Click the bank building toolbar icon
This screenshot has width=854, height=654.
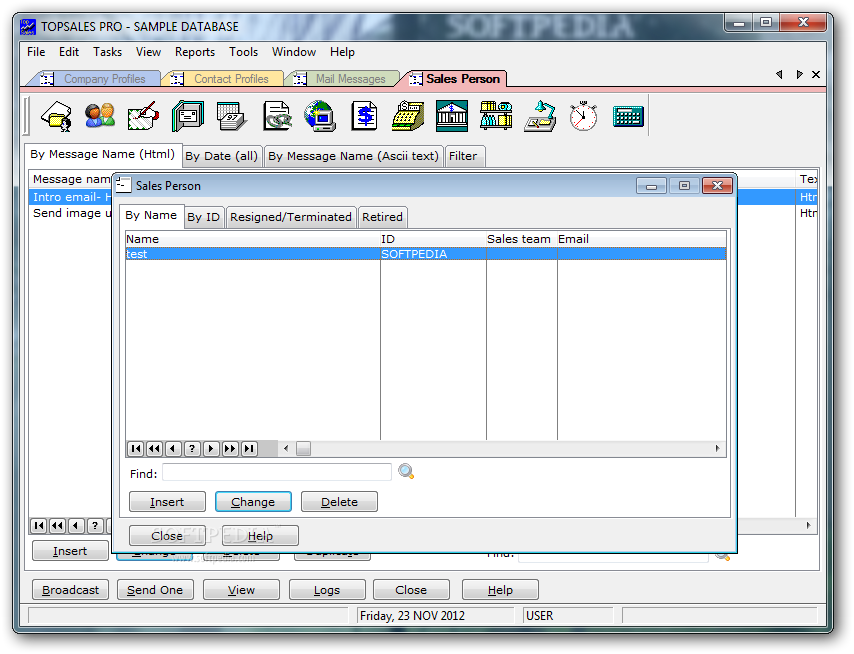pyautogui.click(x=452, y=116)
